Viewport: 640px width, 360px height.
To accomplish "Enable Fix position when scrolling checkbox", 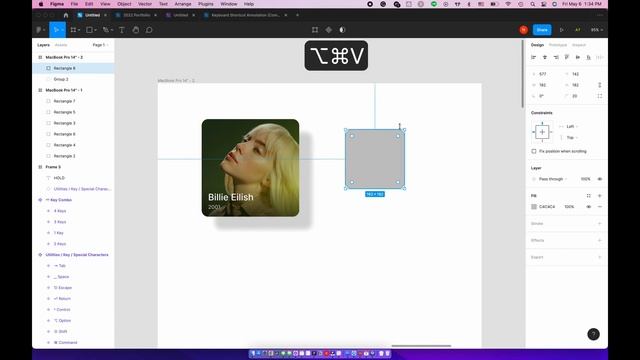I will click(534, 151).
